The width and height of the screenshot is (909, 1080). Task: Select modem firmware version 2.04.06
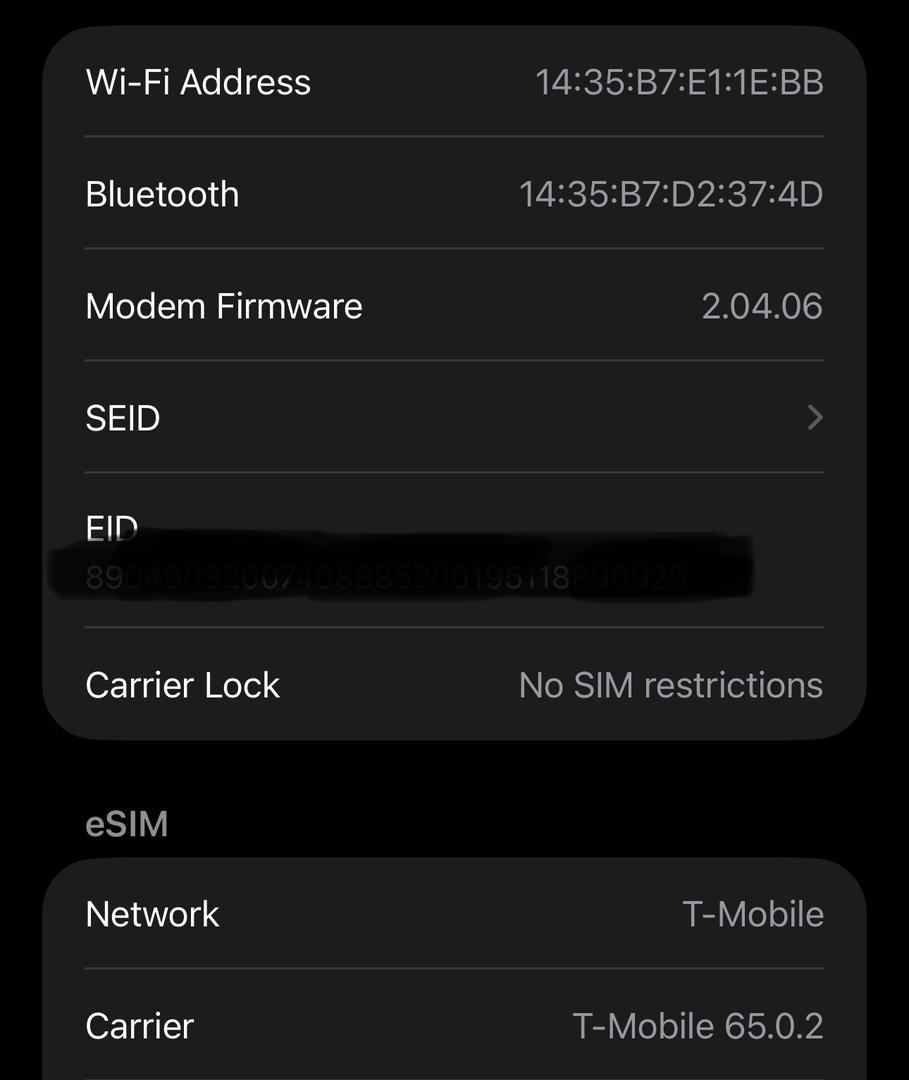coord(762,306)
